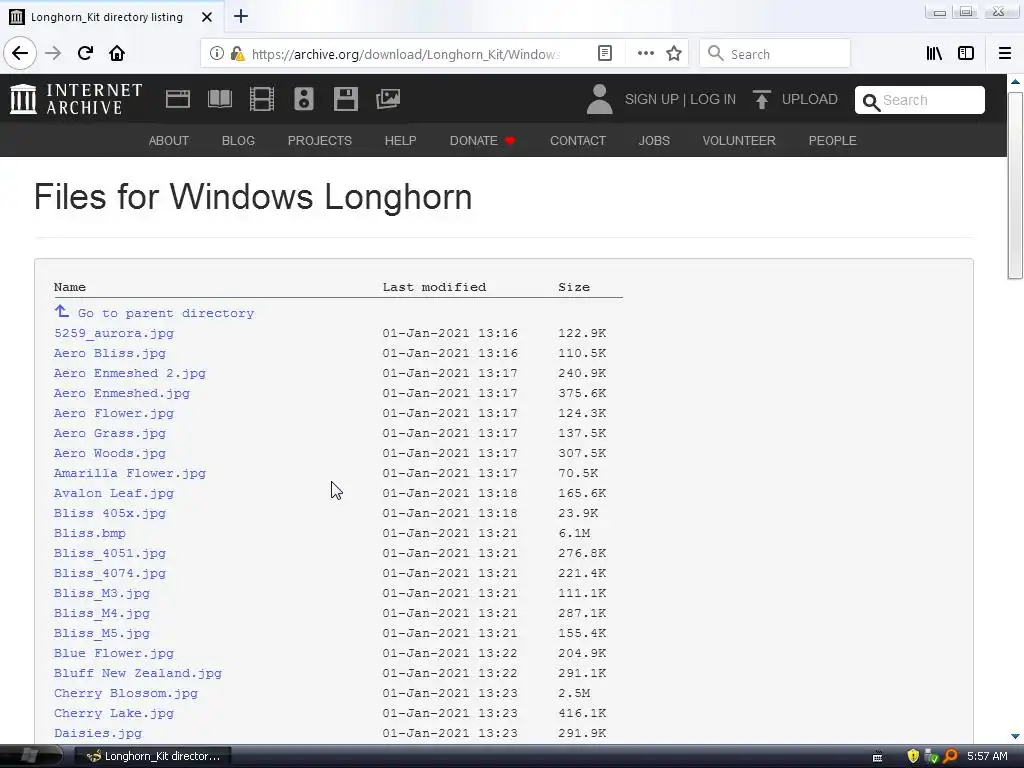Click the padlock warning icon in address bar
The height and width of the screenshot is (768, 1024).
coord(238,54)
